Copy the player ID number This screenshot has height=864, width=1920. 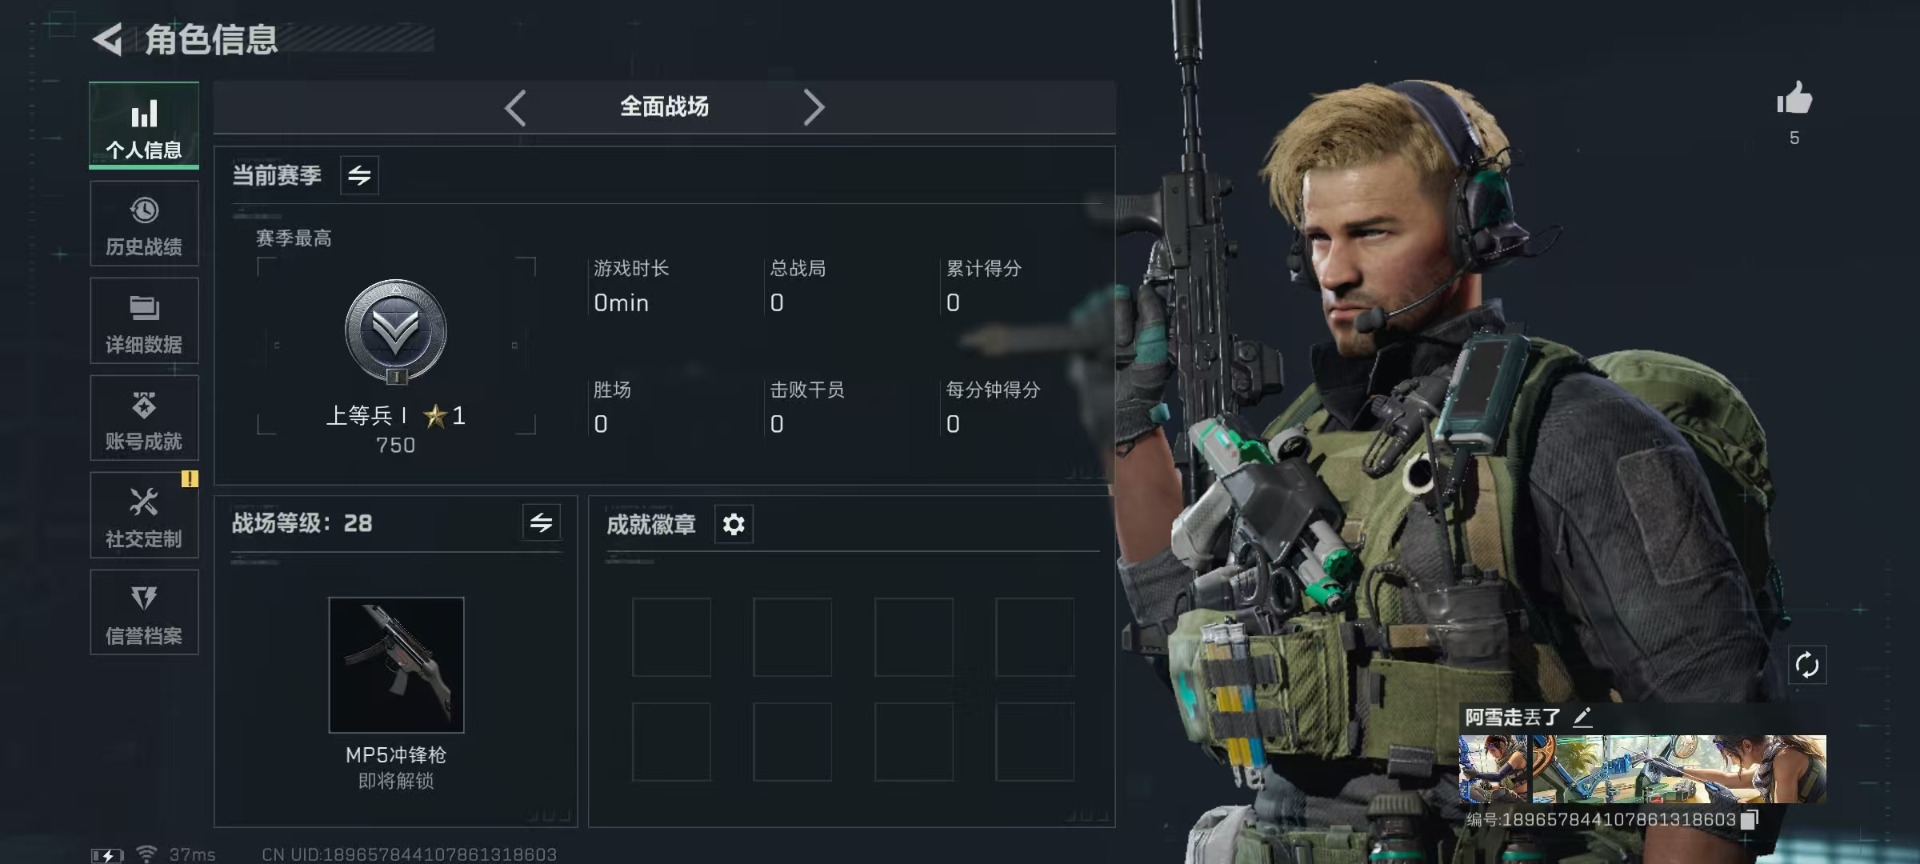pyautogui.click(x=1749, y=820)
